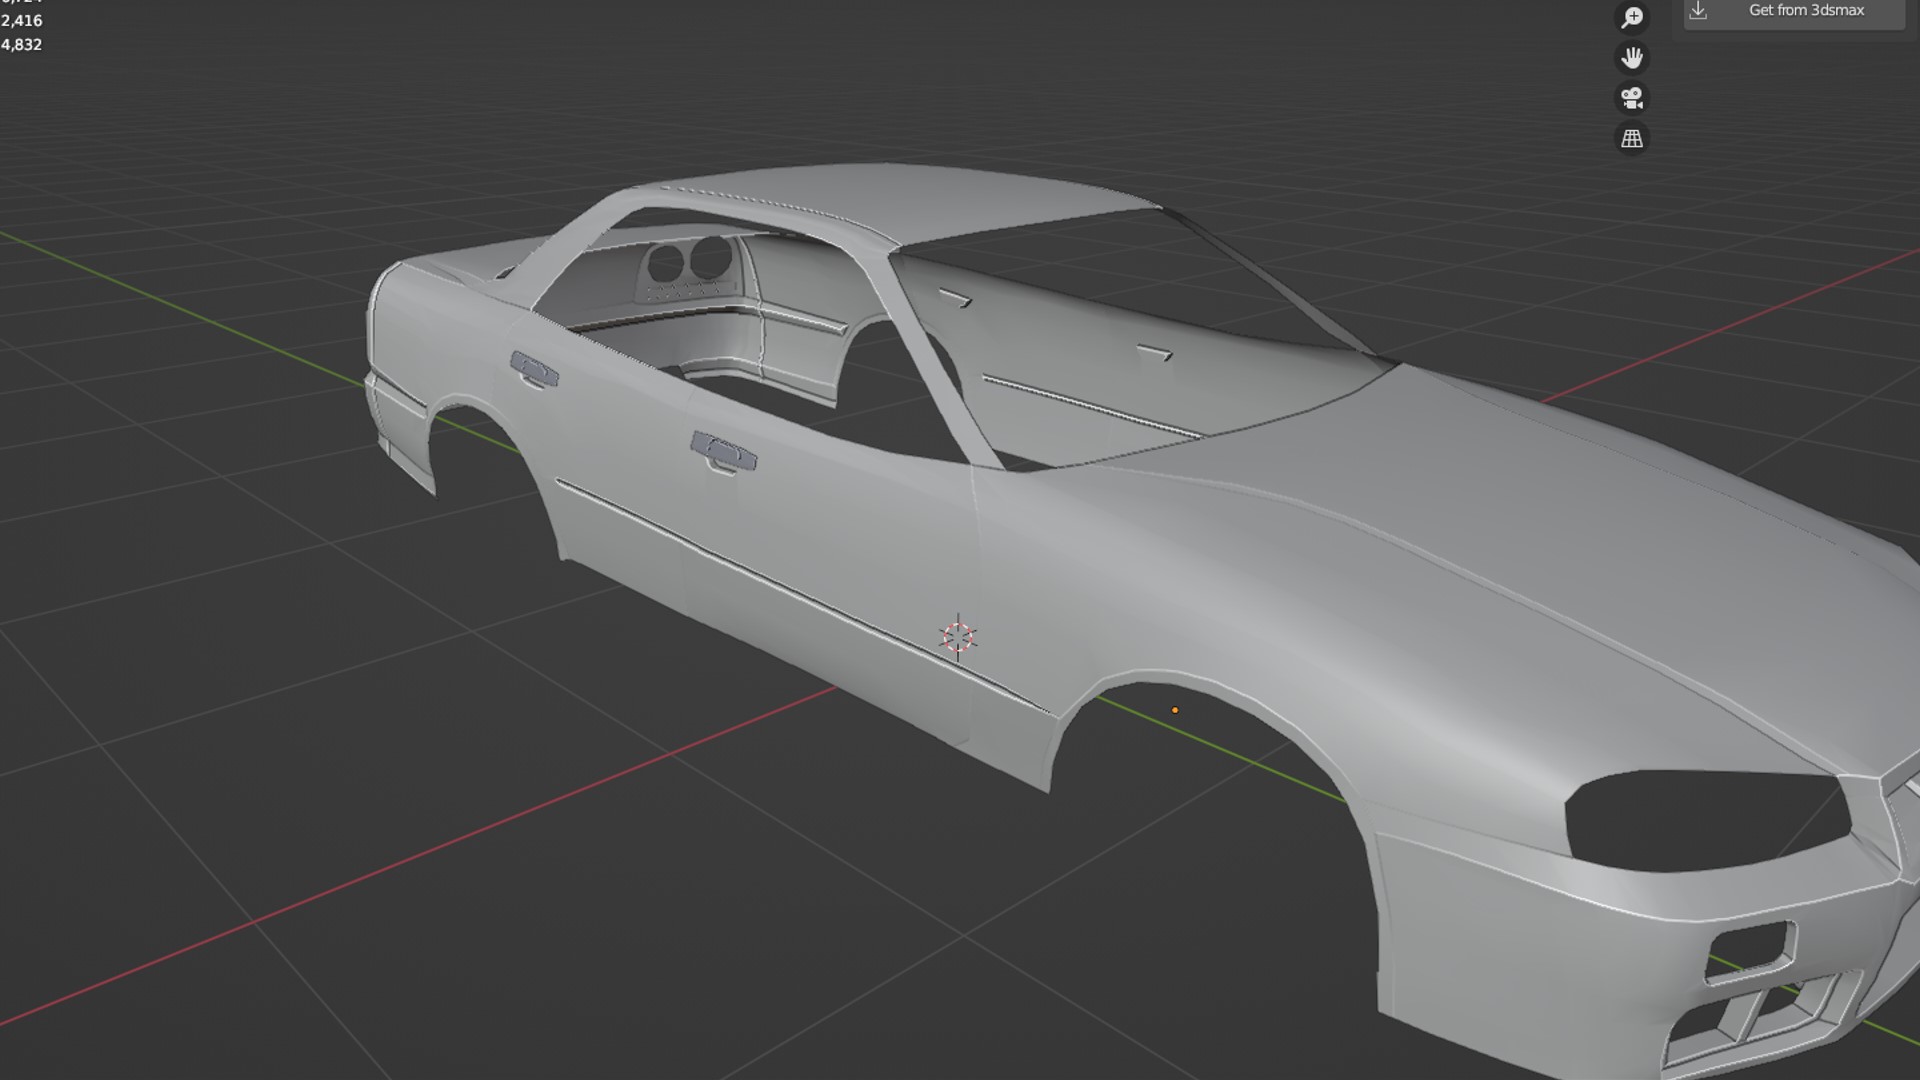The height and width of the screenshot is (1080, 1920).
Task: Click the pan hand navigation icon
Action: (1632, 58)
